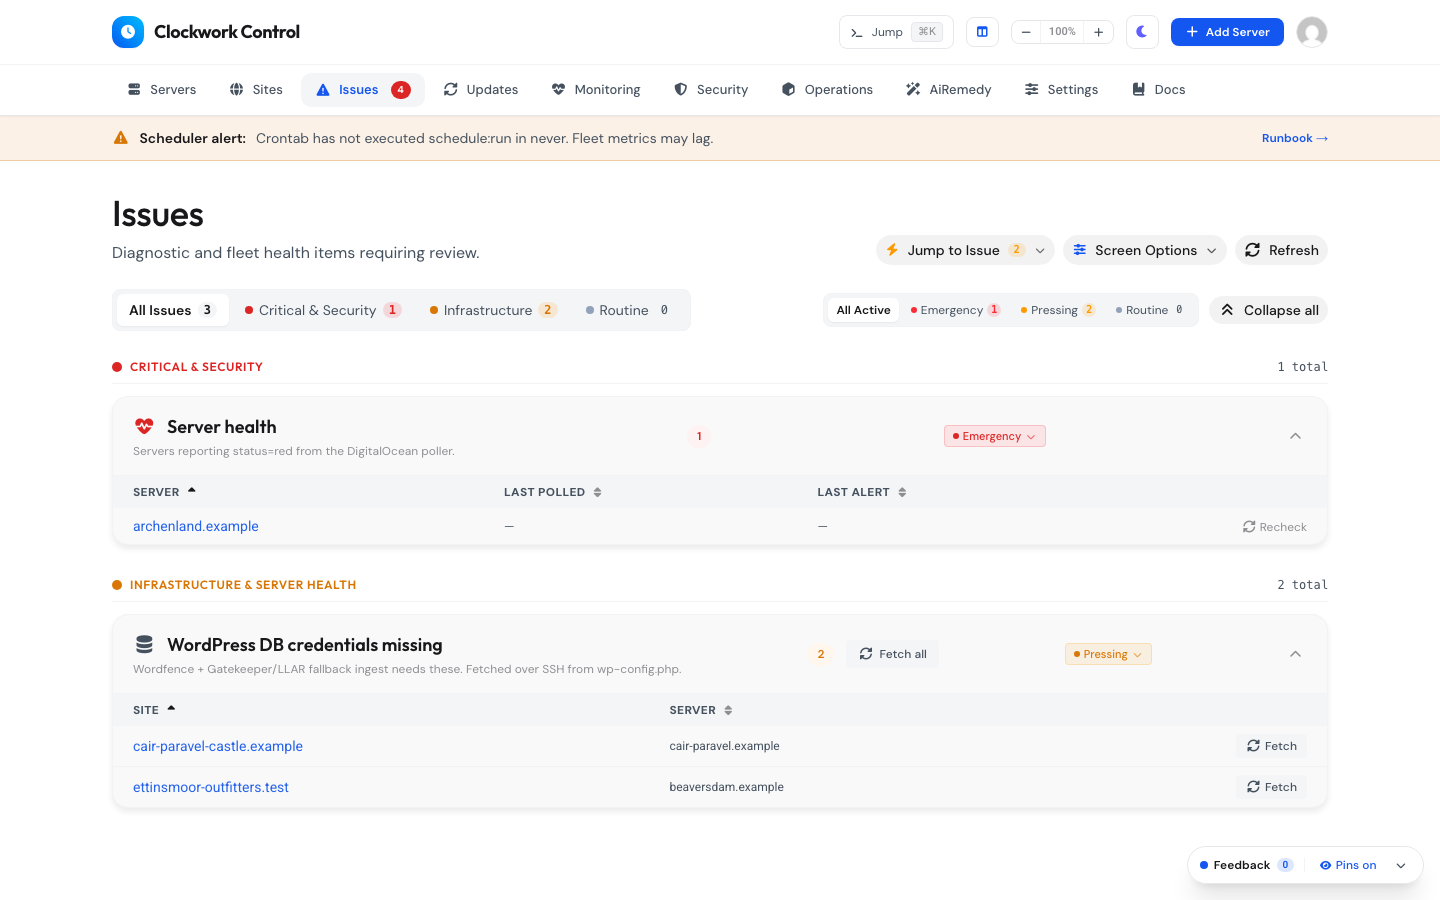Follow the Runbook link in alert
The width and height of the screenshot is (1440, 900).
coord(1295,138)
